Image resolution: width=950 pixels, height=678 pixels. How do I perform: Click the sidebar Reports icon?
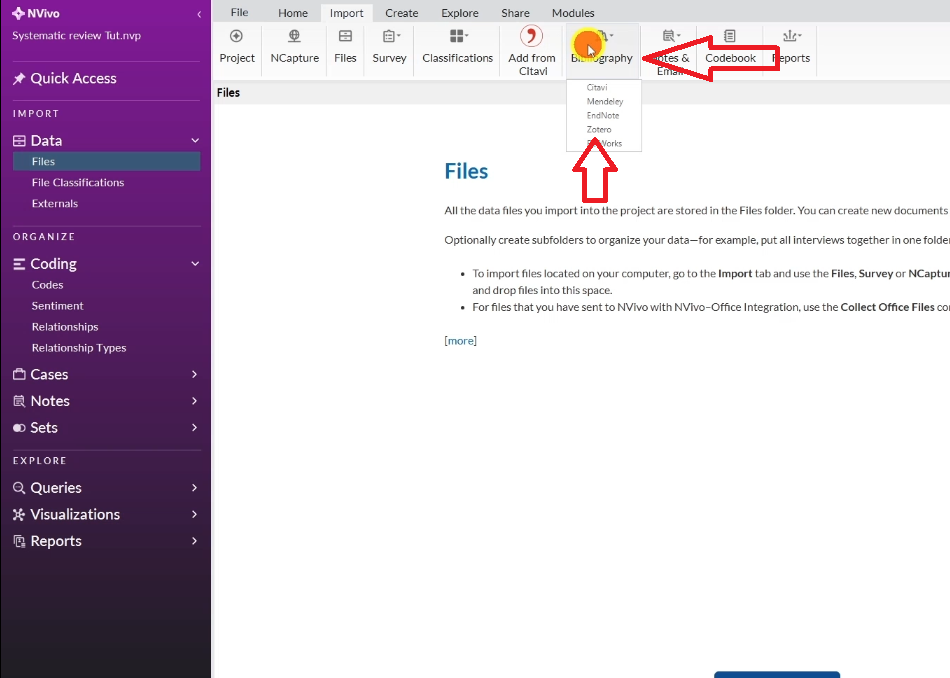point(19,541)
